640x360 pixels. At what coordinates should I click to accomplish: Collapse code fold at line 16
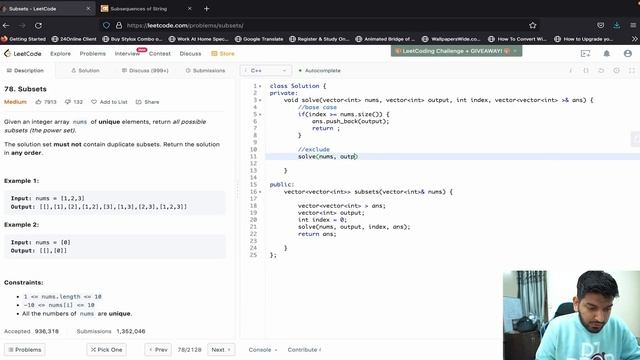point(260,192)
